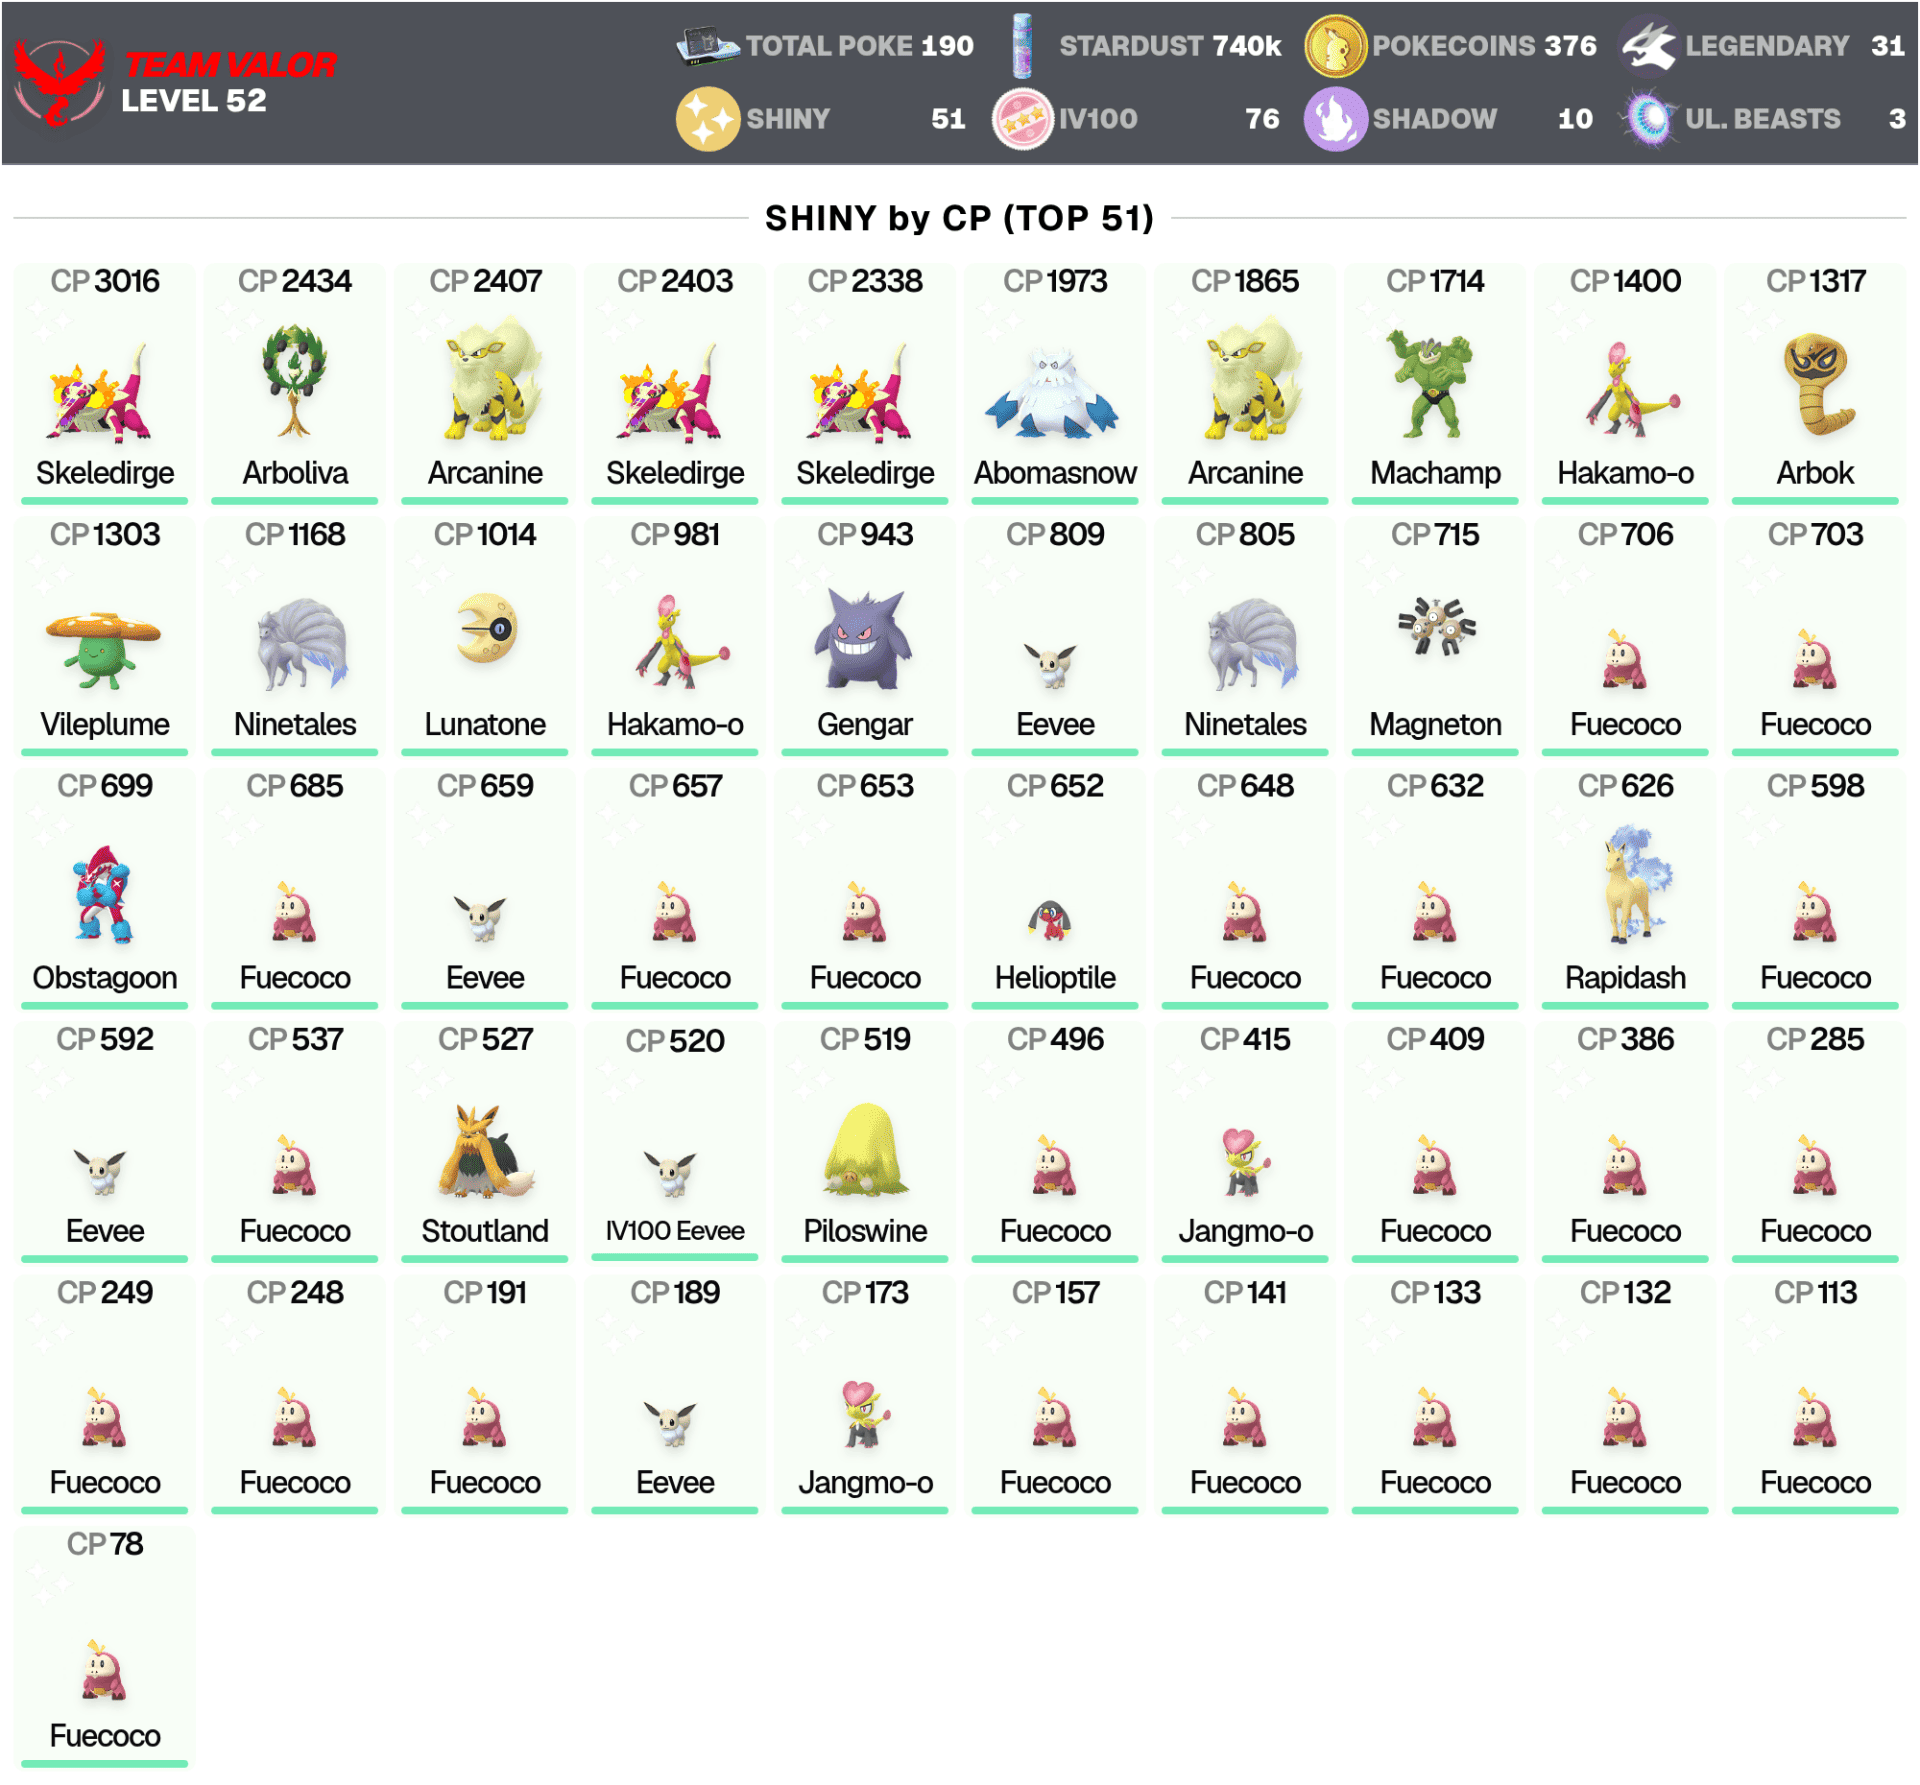Click the CP 809 text
1920x1785 pixels.
tap(1055, 534)
